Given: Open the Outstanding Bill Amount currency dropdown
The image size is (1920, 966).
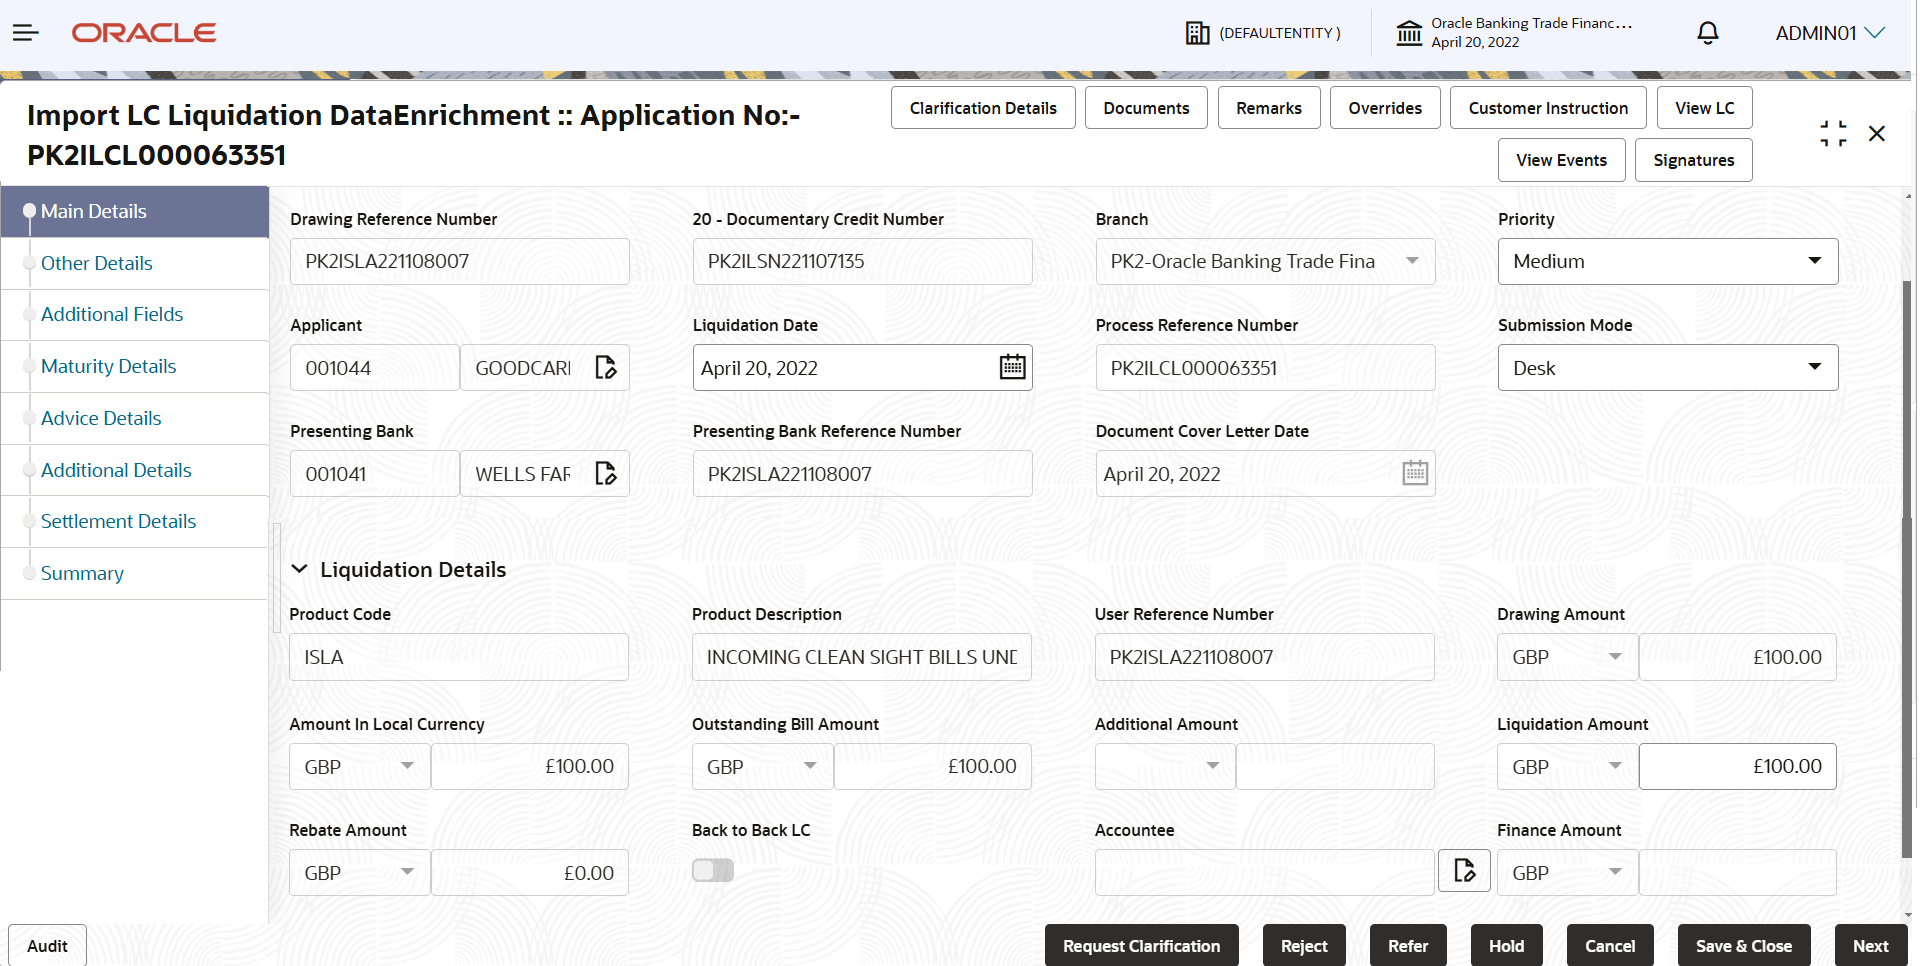Looking at the screenshot, I should [762, 767].
